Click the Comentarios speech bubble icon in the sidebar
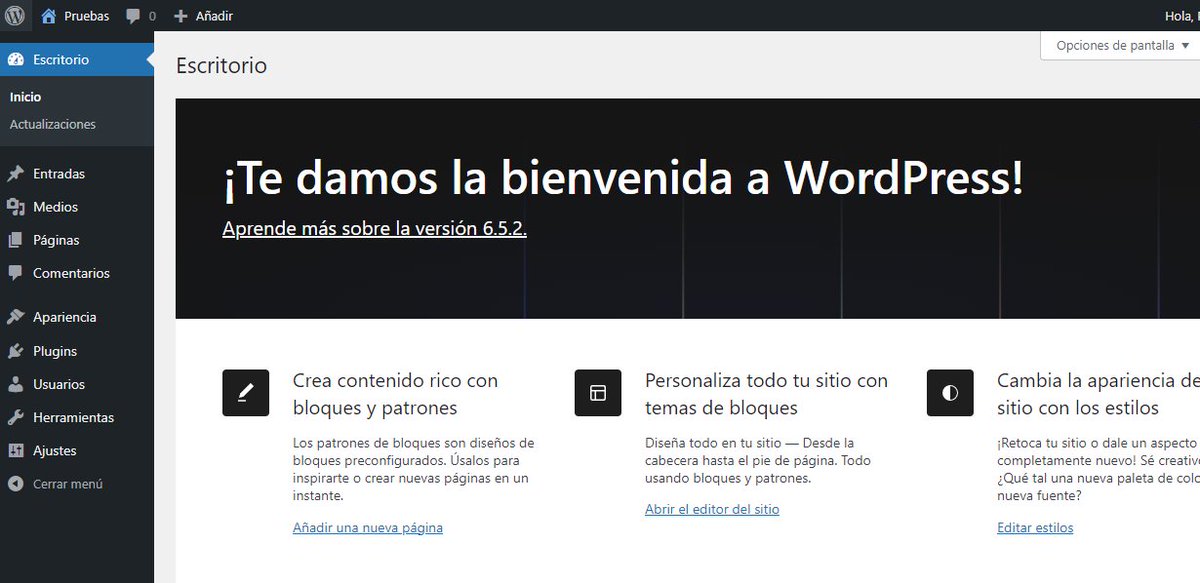The image size is (1200, 583). click(15, 273)
